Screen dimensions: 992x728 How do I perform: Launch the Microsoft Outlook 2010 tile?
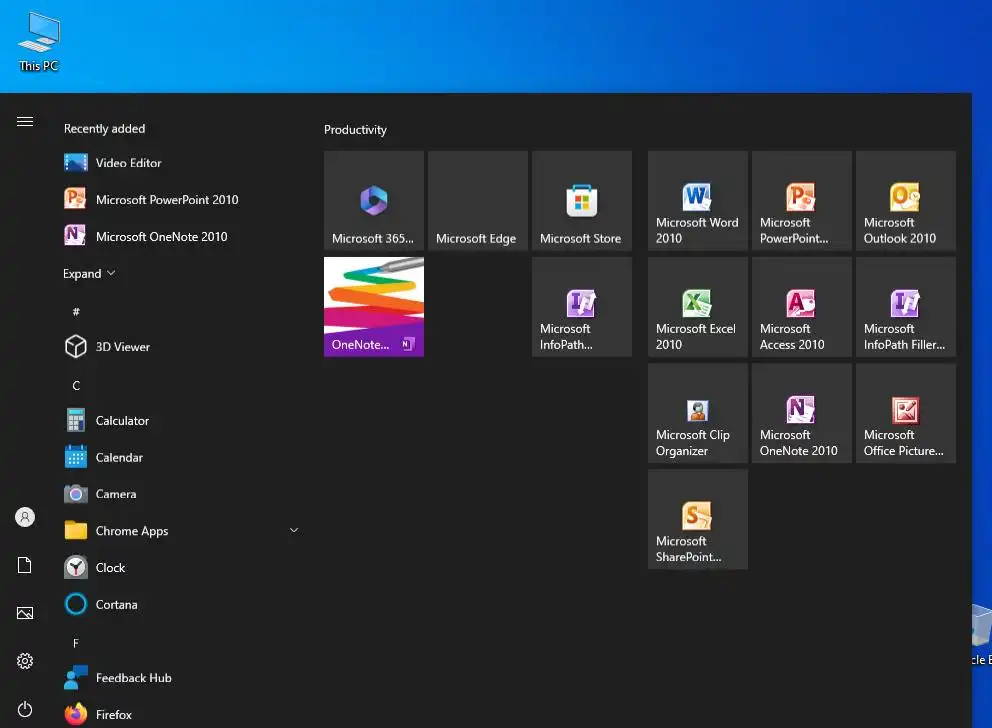point(906,201)
